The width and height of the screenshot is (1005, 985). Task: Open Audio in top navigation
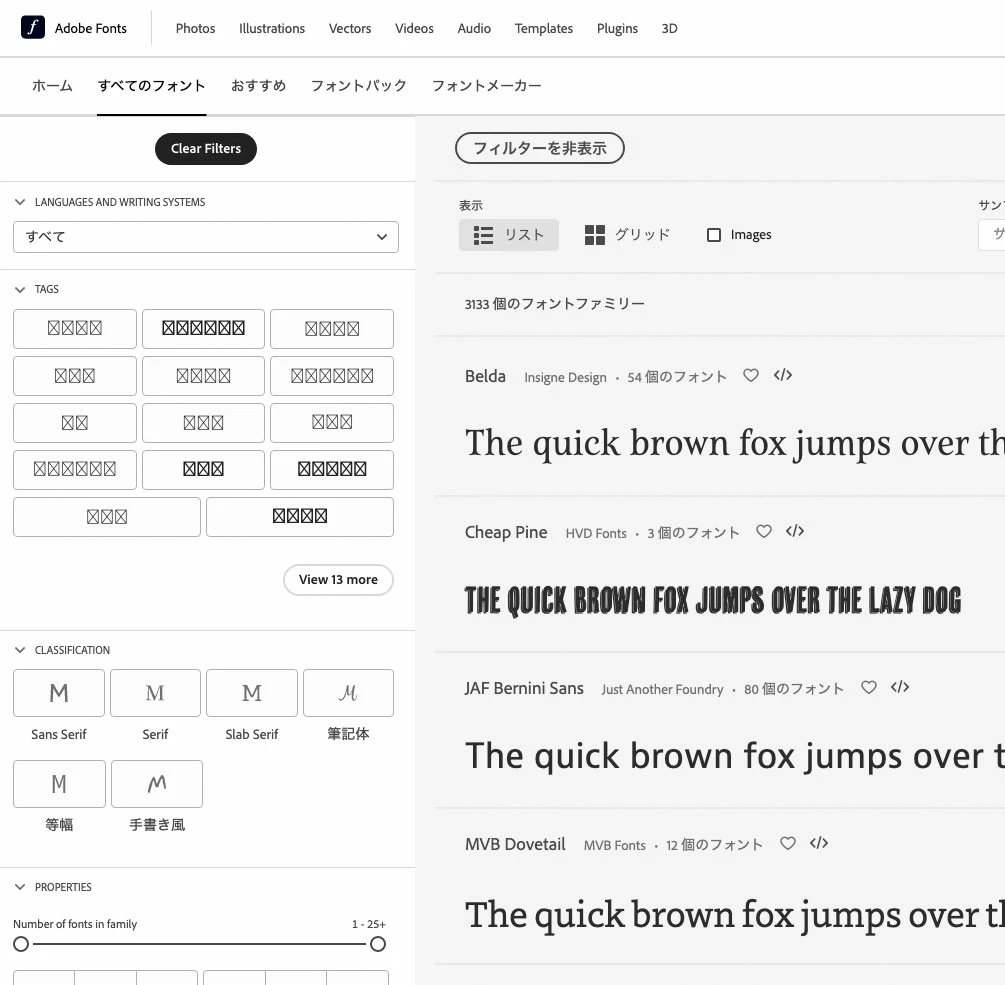474,28
